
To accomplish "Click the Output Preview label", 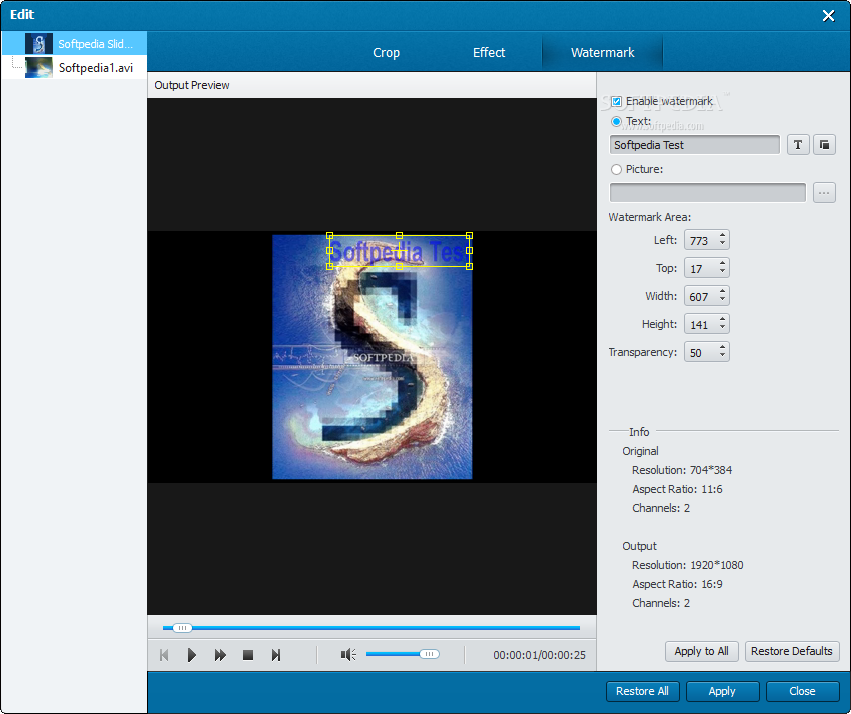I will [x=192, y=85].
